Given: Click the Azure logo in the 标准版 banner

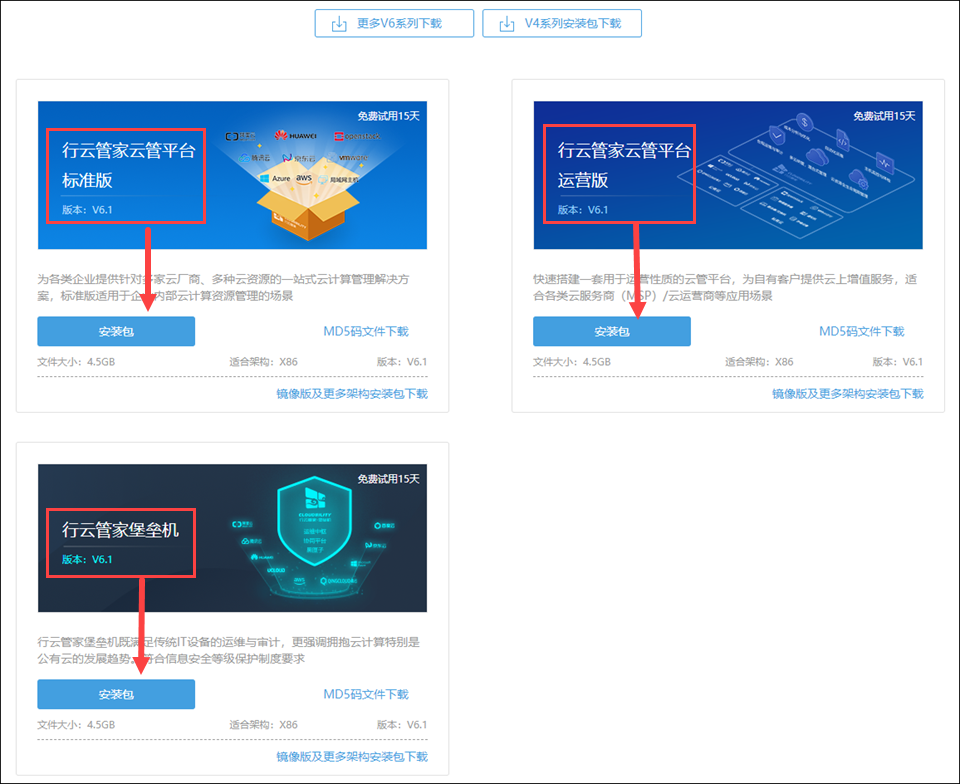Looking at the screenshot, I should (x=275, y=177).
